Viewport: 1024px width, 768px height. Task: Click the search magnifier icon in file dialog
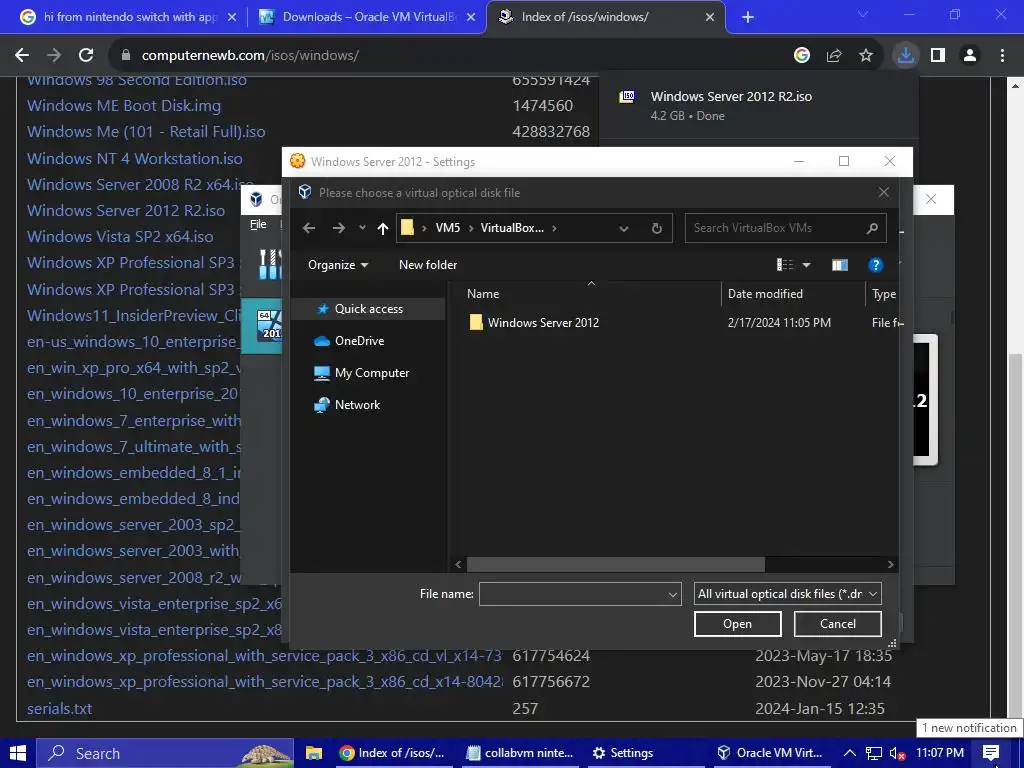(x=872, y=228)
